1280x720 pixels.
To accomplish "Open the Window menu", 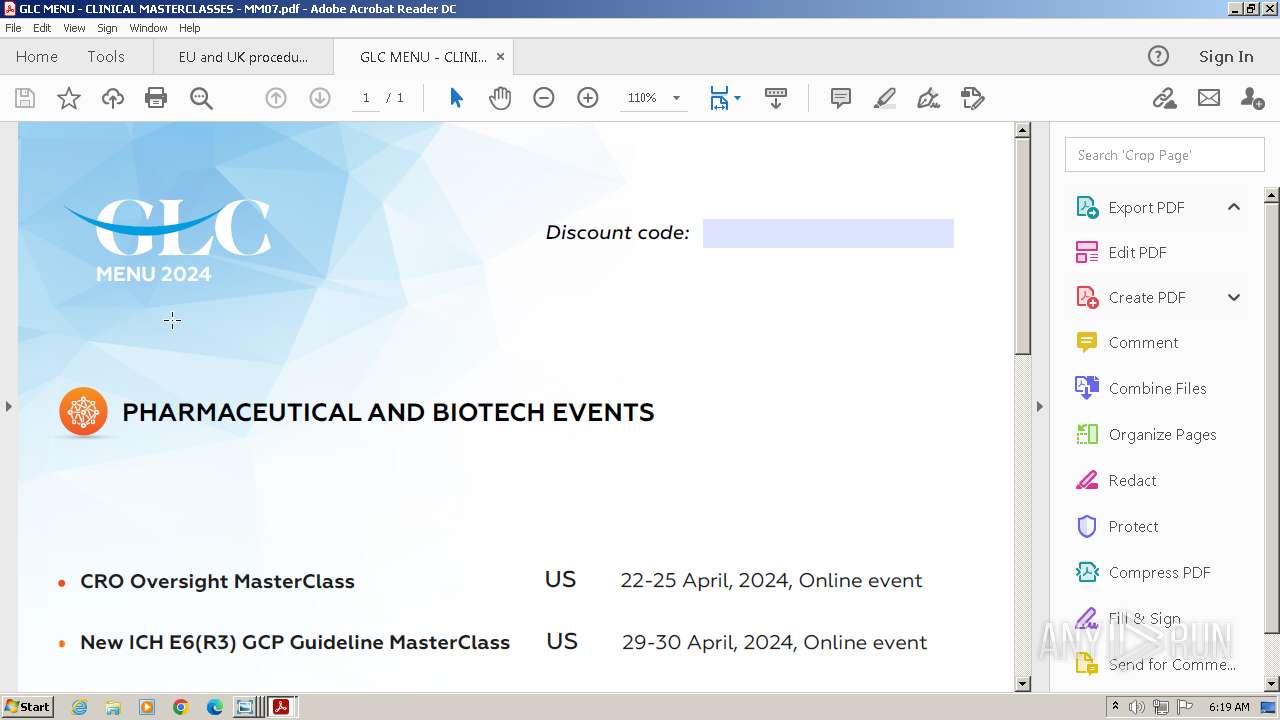I will (148, 28).
